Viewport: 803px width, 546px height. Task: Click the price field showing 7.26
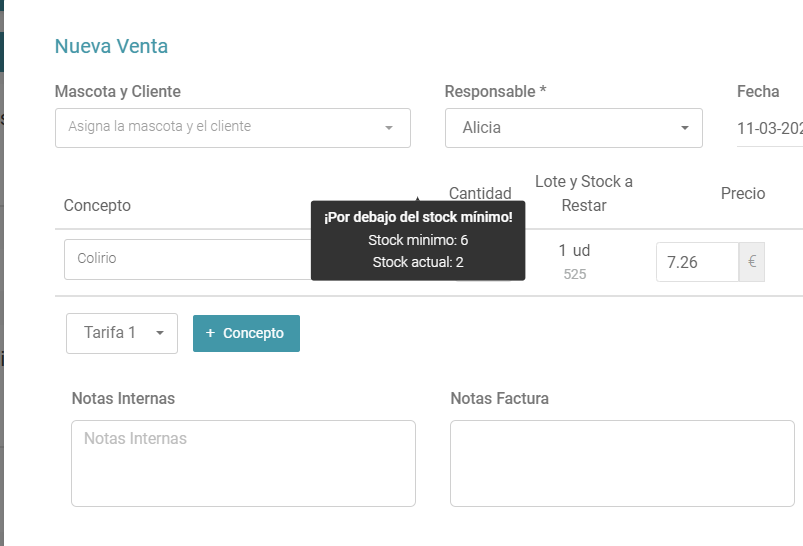click(697, 262)
